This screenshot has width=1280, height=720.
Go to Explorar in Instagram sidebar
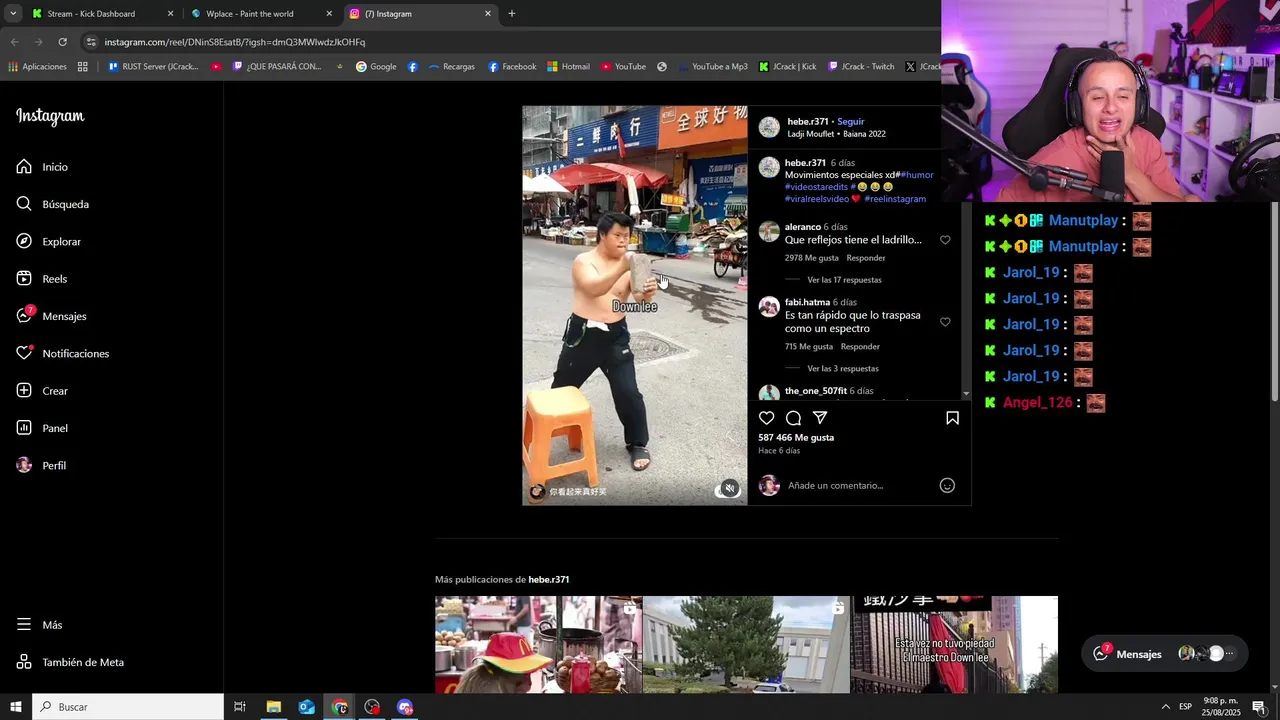click(x=48, y=242)
